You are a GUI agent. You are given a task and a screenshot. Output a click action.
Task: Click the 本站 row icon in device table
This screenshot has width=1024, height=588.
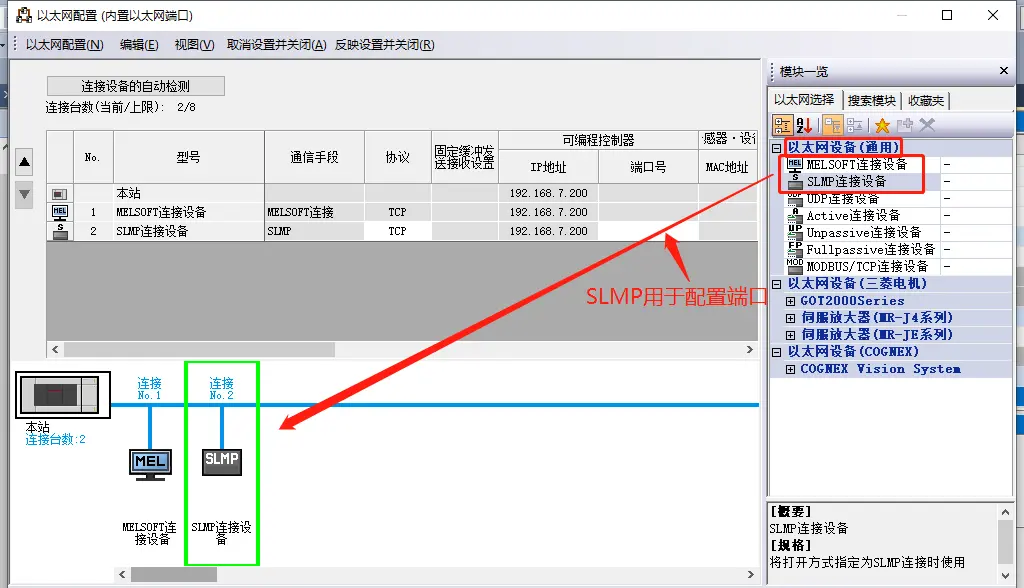(x=59, y=194)
